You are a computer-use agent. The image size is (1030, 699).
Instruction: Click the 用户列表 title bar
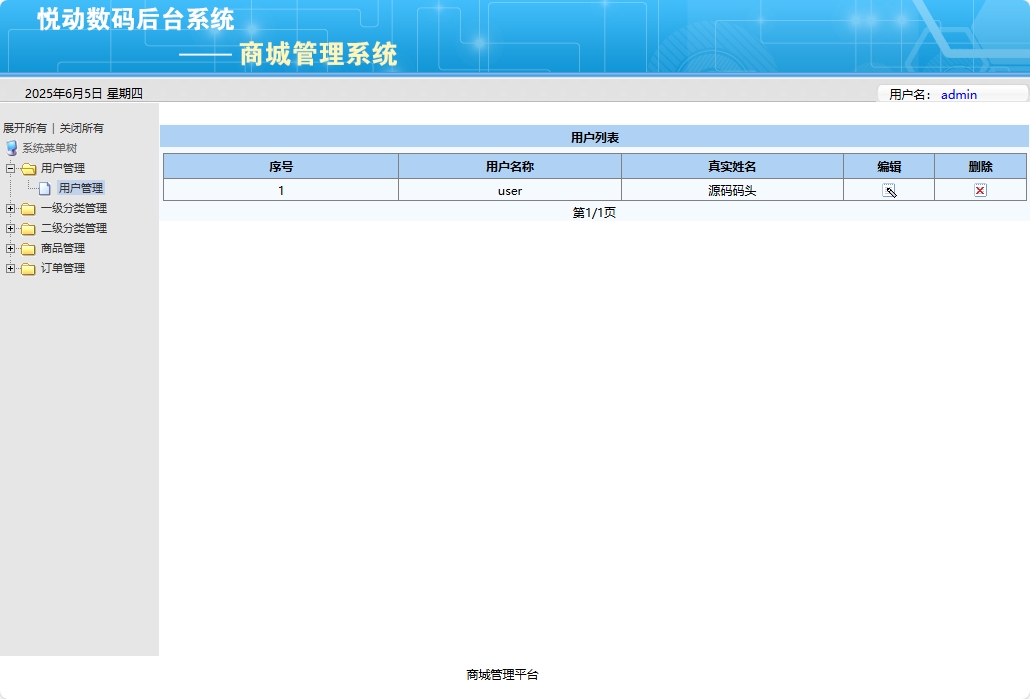596,136
